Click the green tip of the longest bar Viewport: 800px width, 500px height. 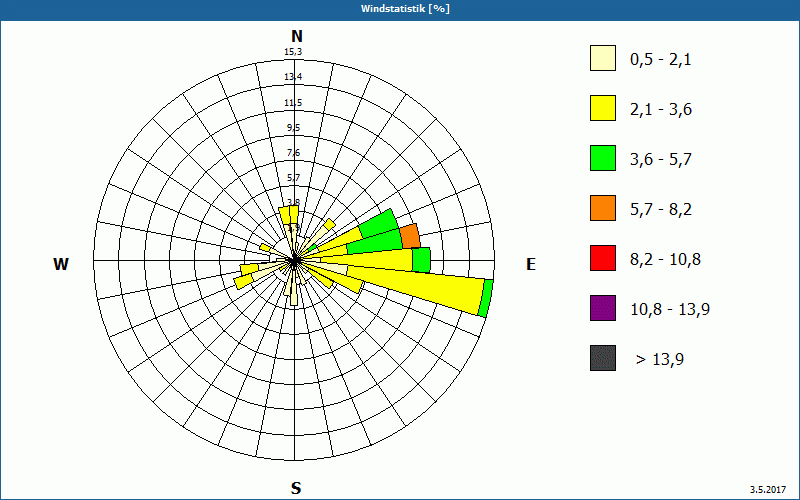(486, 298)
